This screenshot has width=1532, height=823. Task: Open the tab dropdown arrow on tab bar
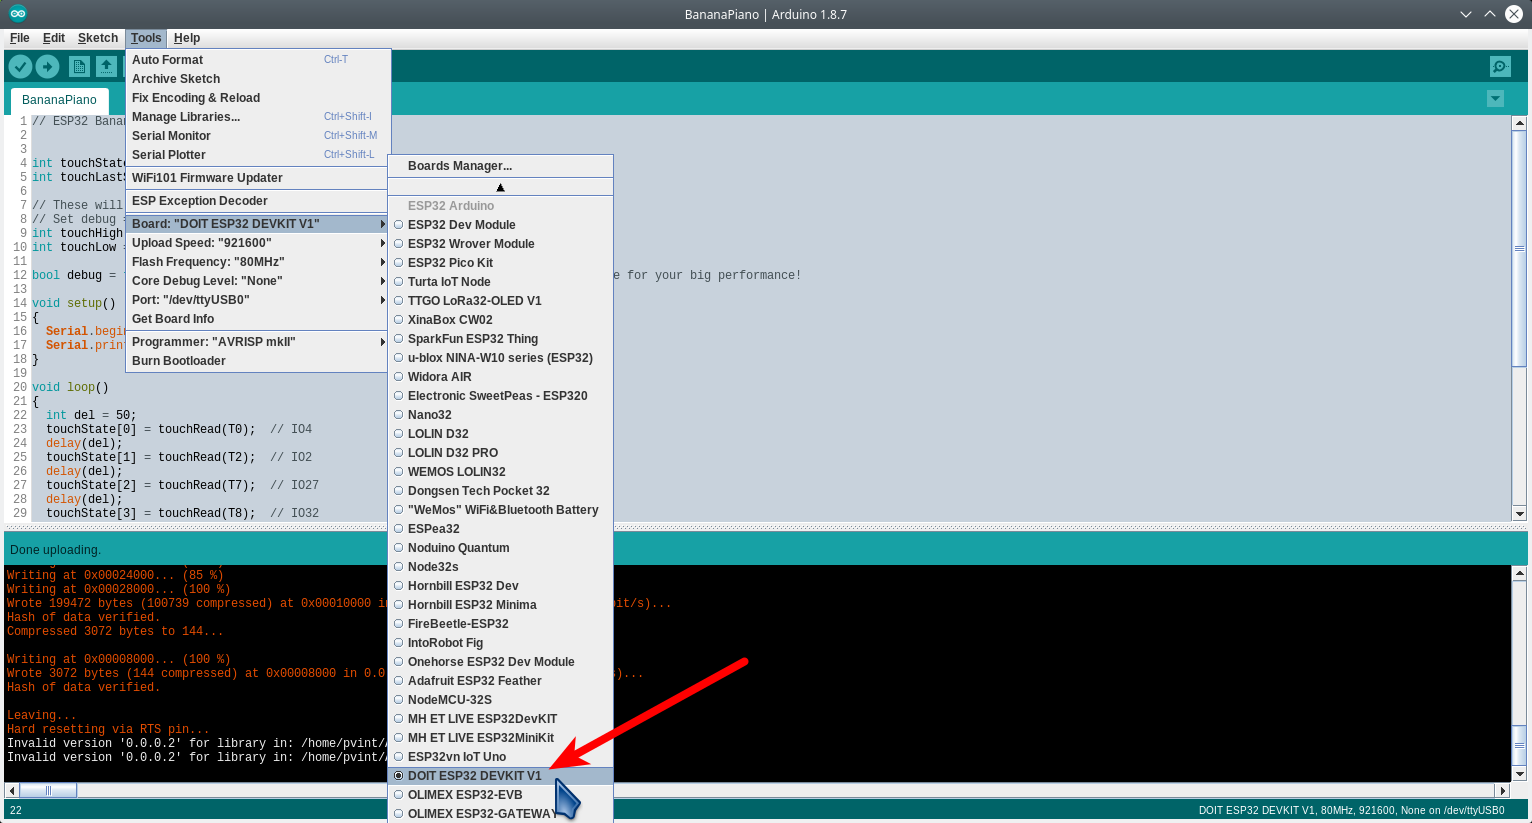(1495, 99)
